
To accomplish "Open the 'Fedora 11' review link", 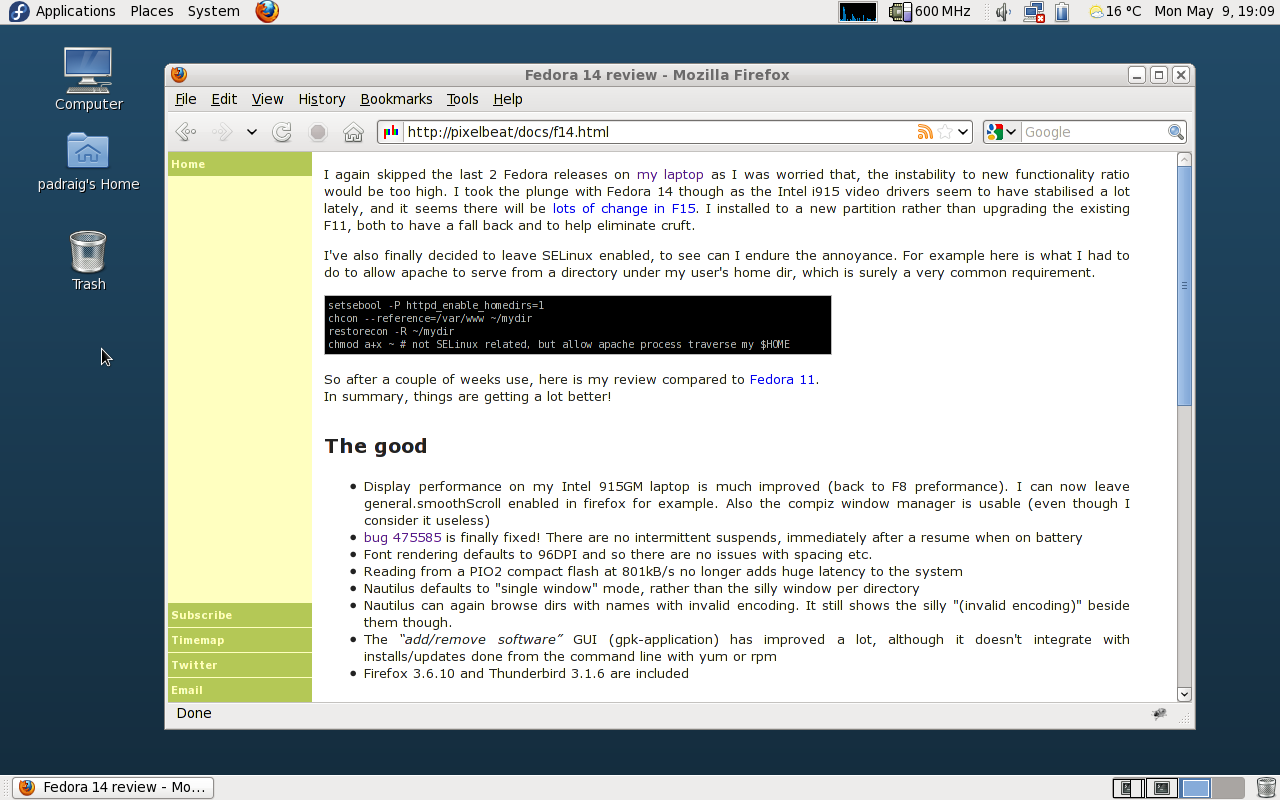I will click(783, 379).
